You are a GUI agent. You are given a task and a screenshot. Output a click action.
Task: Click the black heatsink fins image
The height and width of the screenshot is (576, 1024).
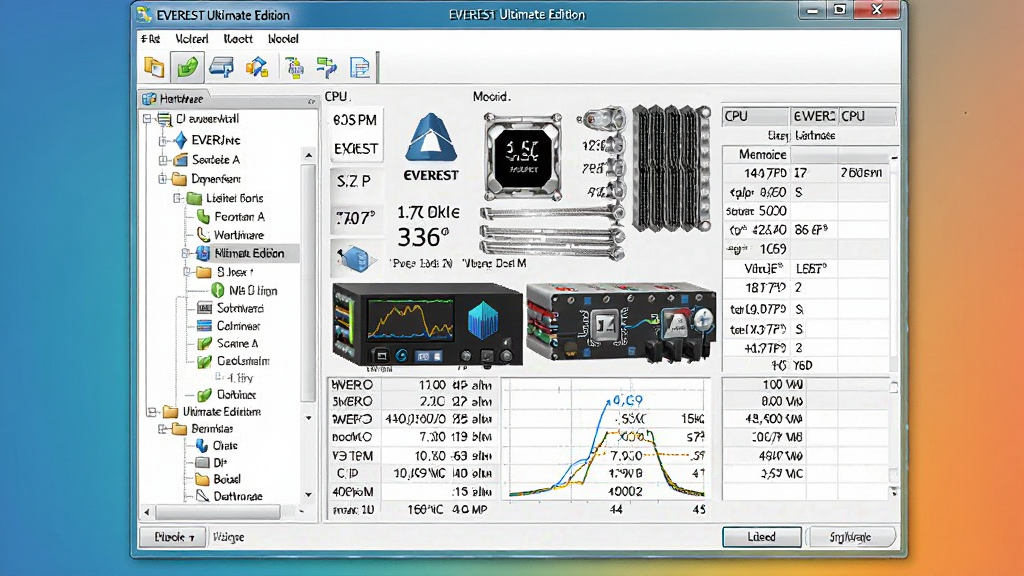click(x=671, y=168)
